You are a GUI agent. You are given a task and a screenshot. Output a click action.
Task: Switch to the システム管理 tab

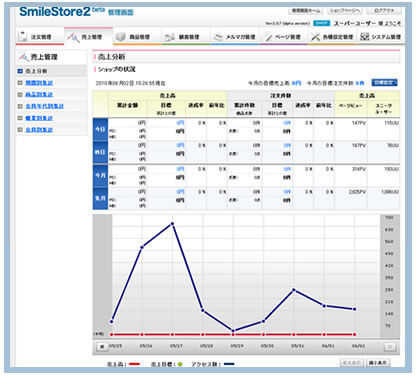[x=380, y=36]
